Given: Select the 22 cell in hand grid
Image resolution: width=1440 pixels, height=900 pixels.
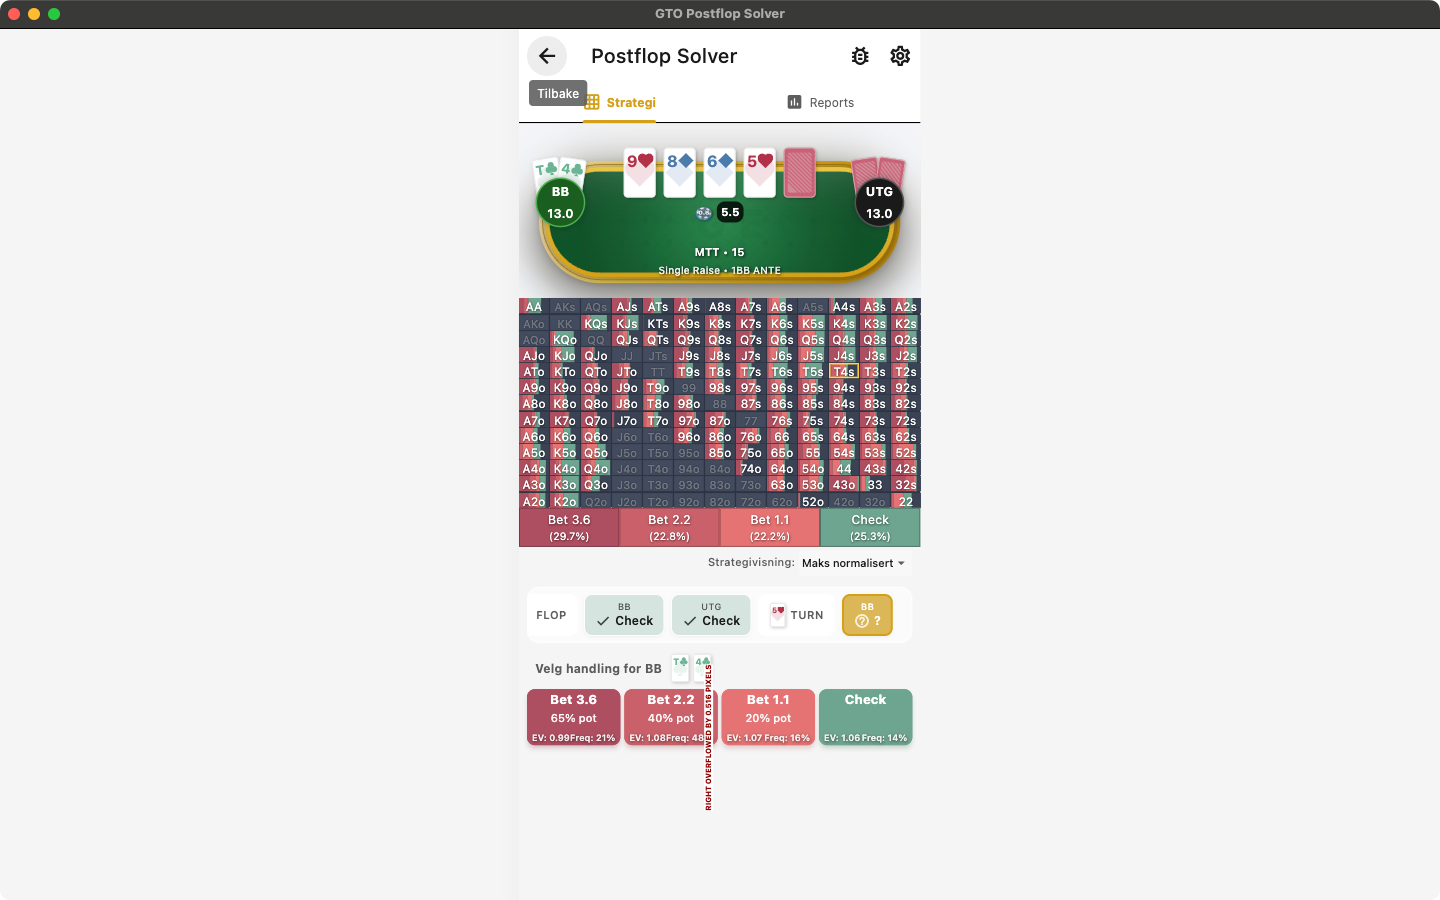Looking at the screenshot, I should tap(906, 501).
